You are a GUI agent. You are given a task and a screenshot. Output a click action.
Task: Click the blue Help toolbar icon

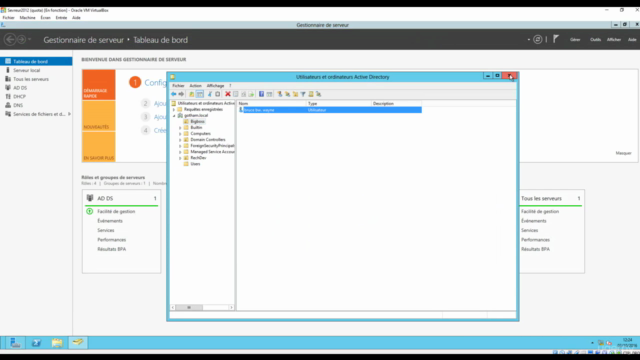(x=261, y=94)
